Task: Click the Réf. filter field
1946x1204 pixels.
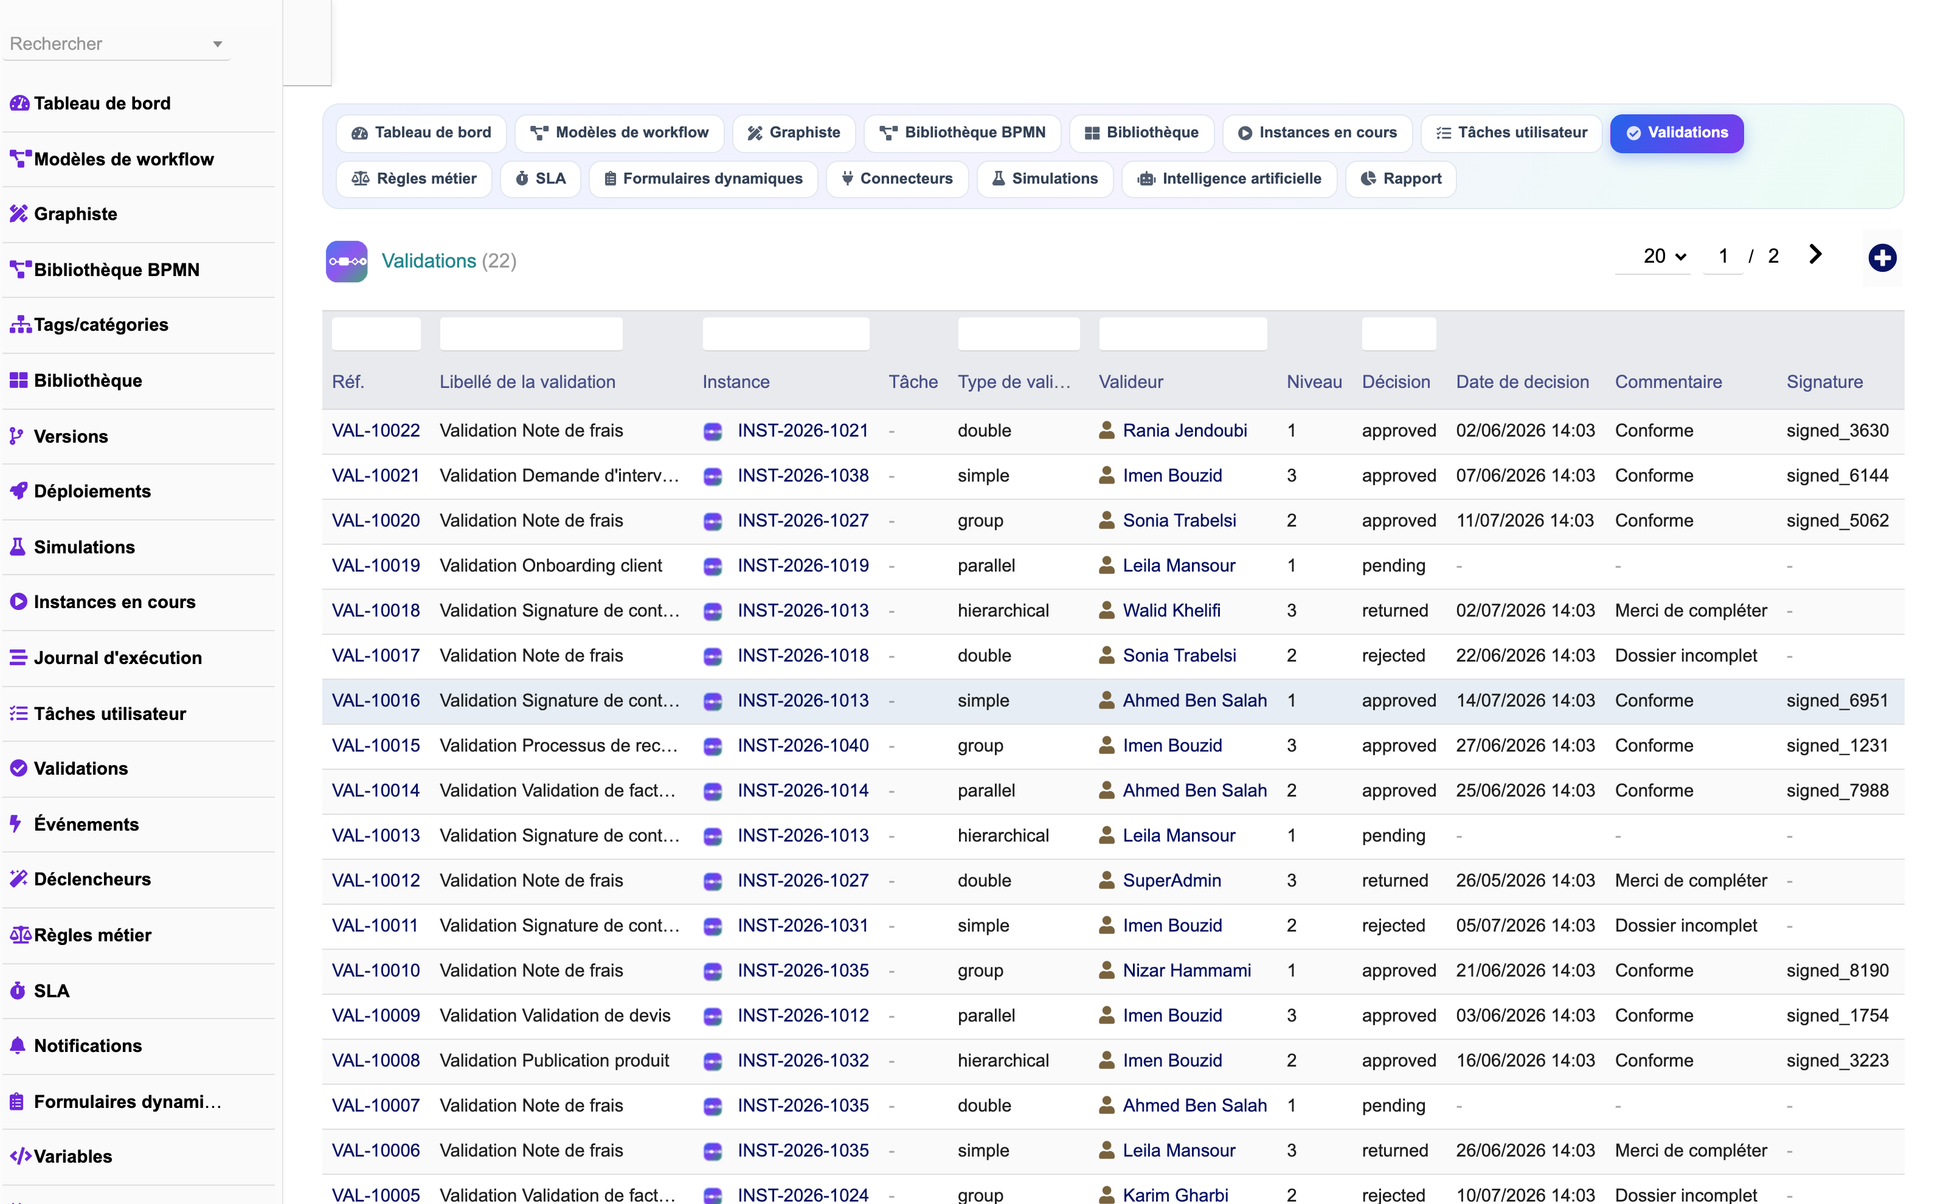Action: tap(376, 334)
